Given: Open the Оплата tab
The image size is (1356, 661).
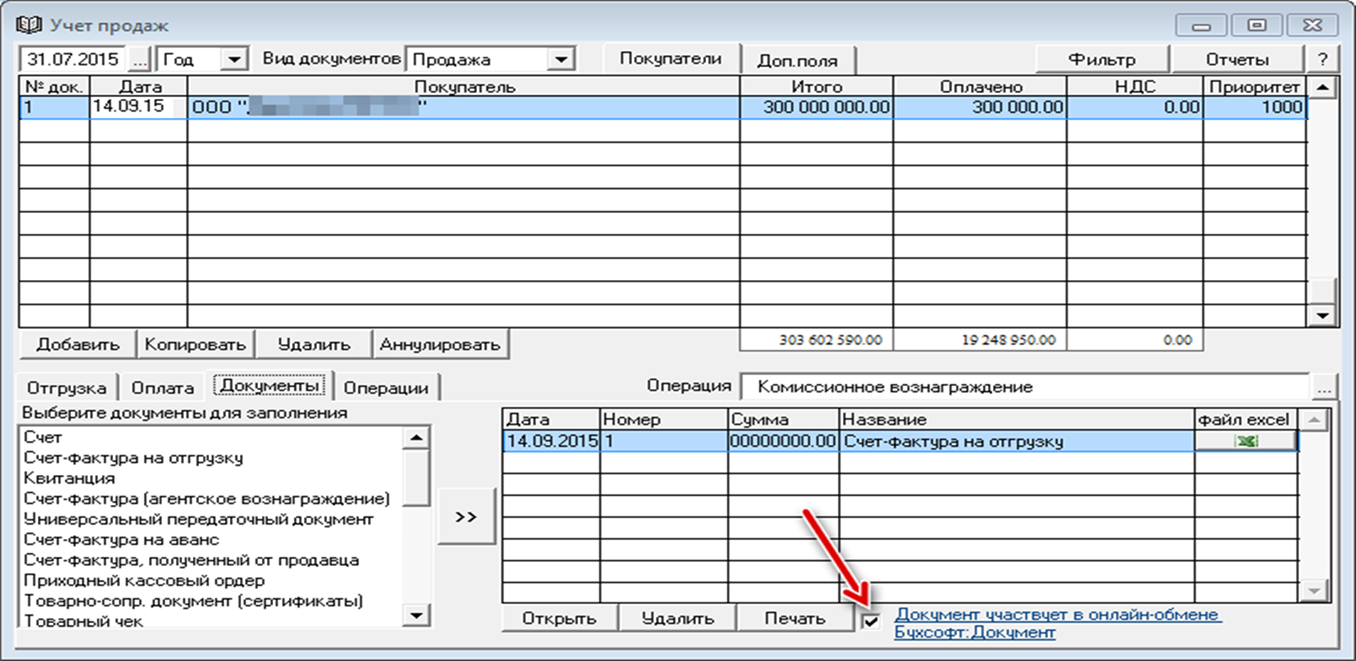Looking at the screenshot, I should click(162, 388).
